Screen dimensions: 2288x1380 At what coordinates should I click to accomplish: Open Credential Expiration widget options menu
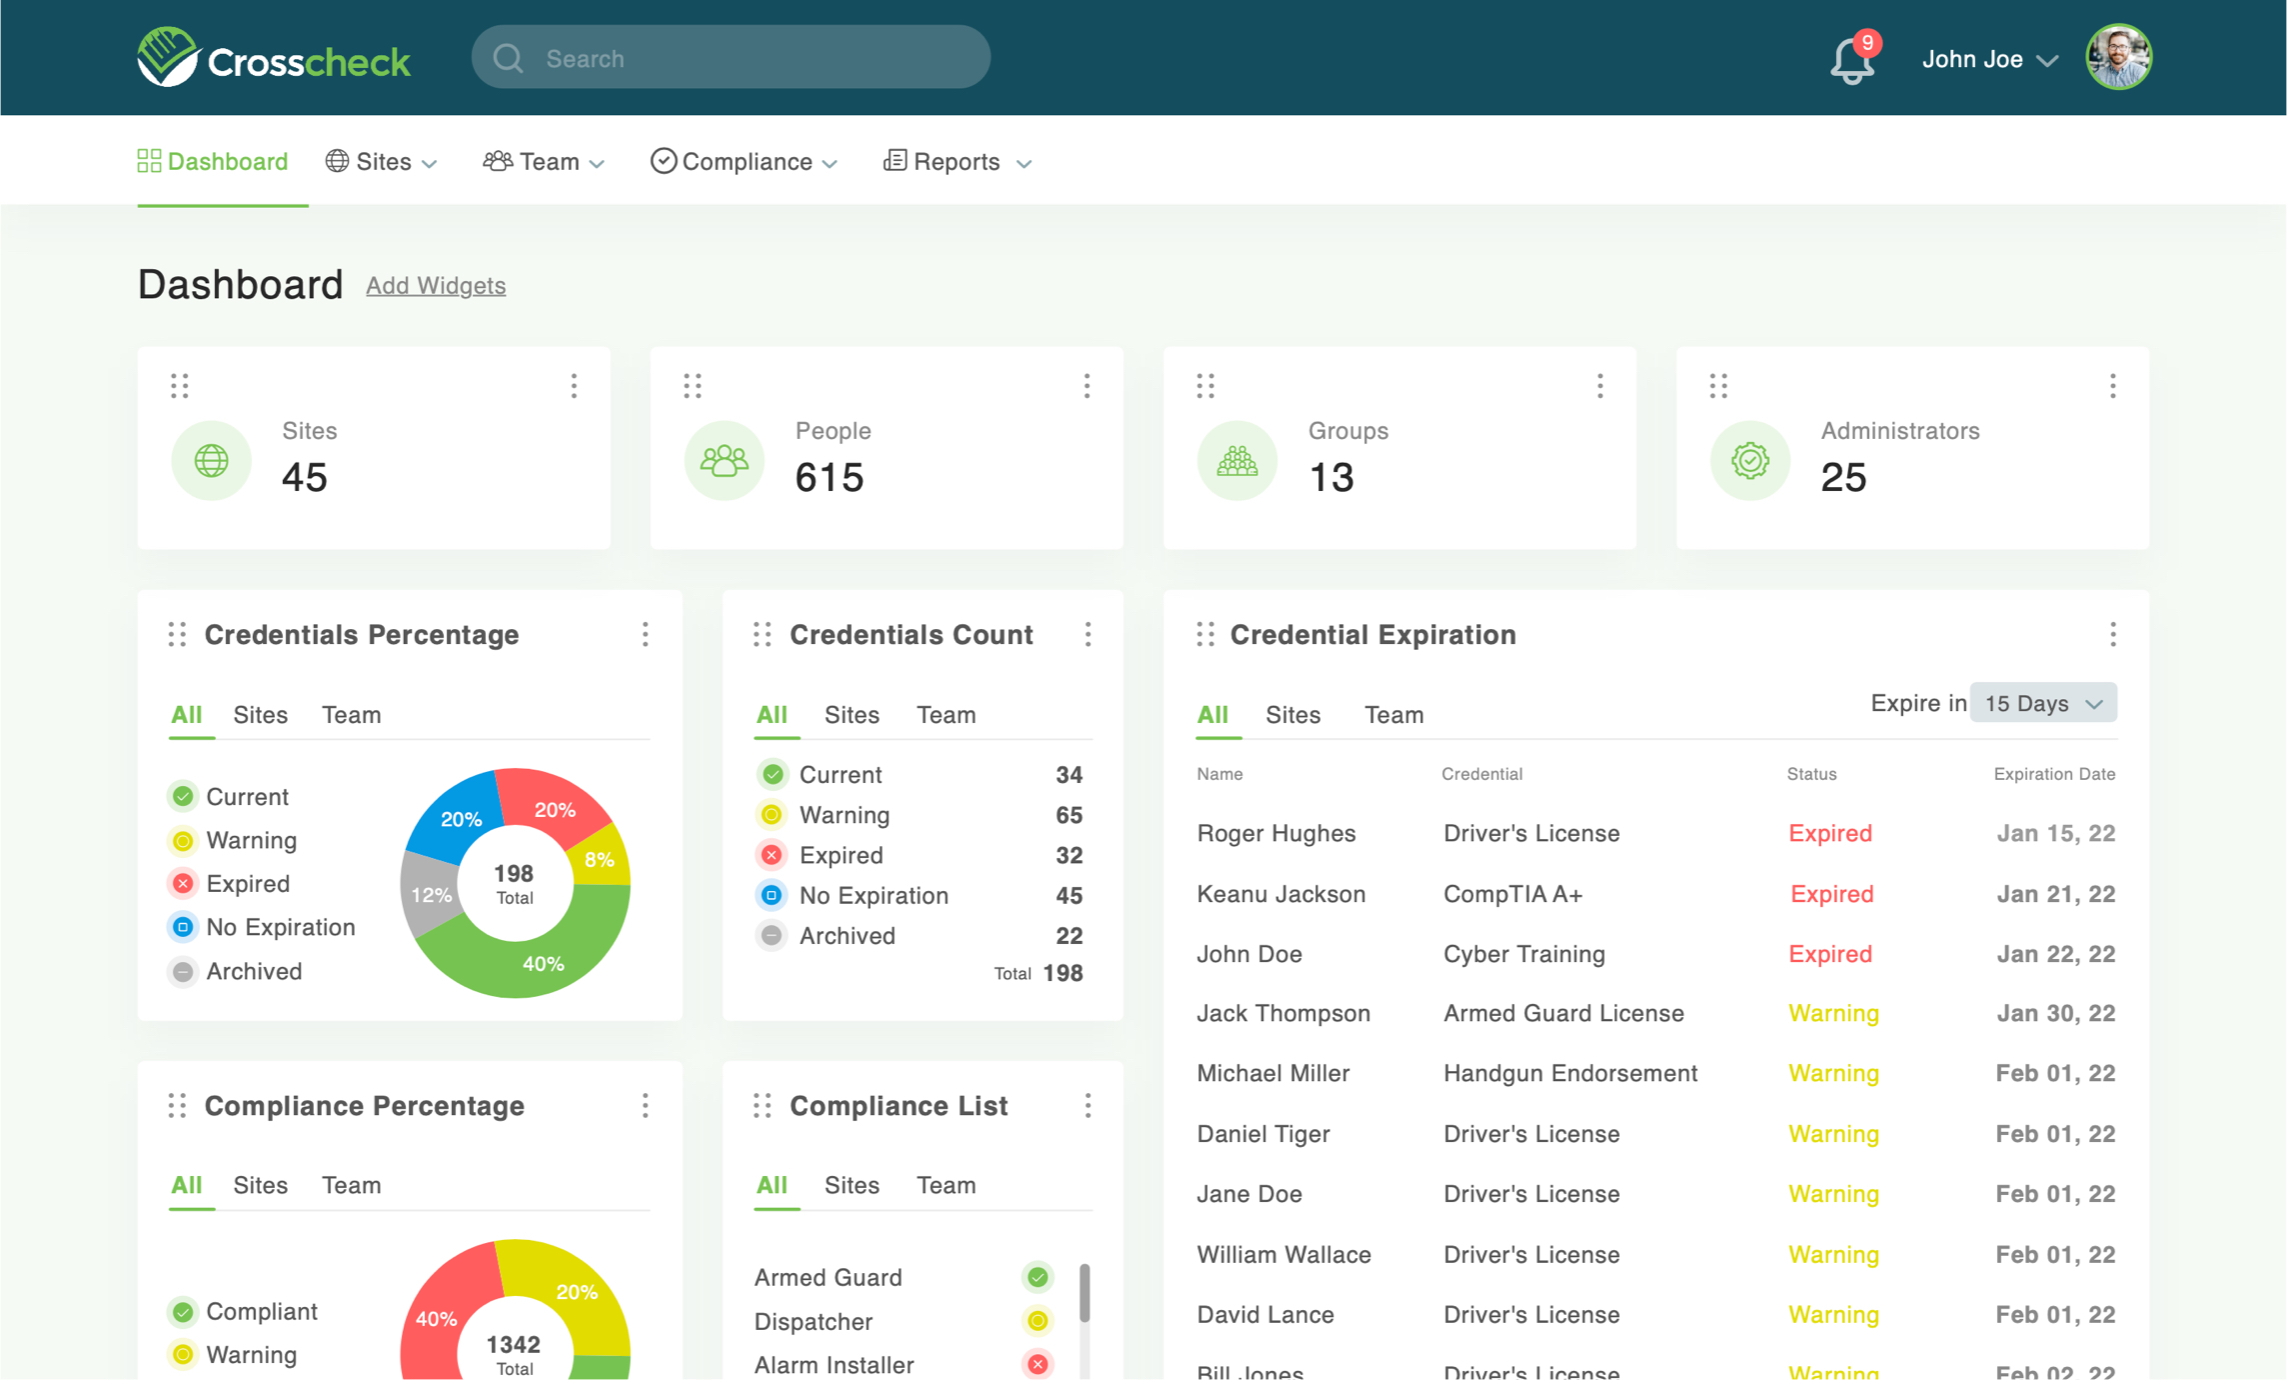click(2113, 634)
